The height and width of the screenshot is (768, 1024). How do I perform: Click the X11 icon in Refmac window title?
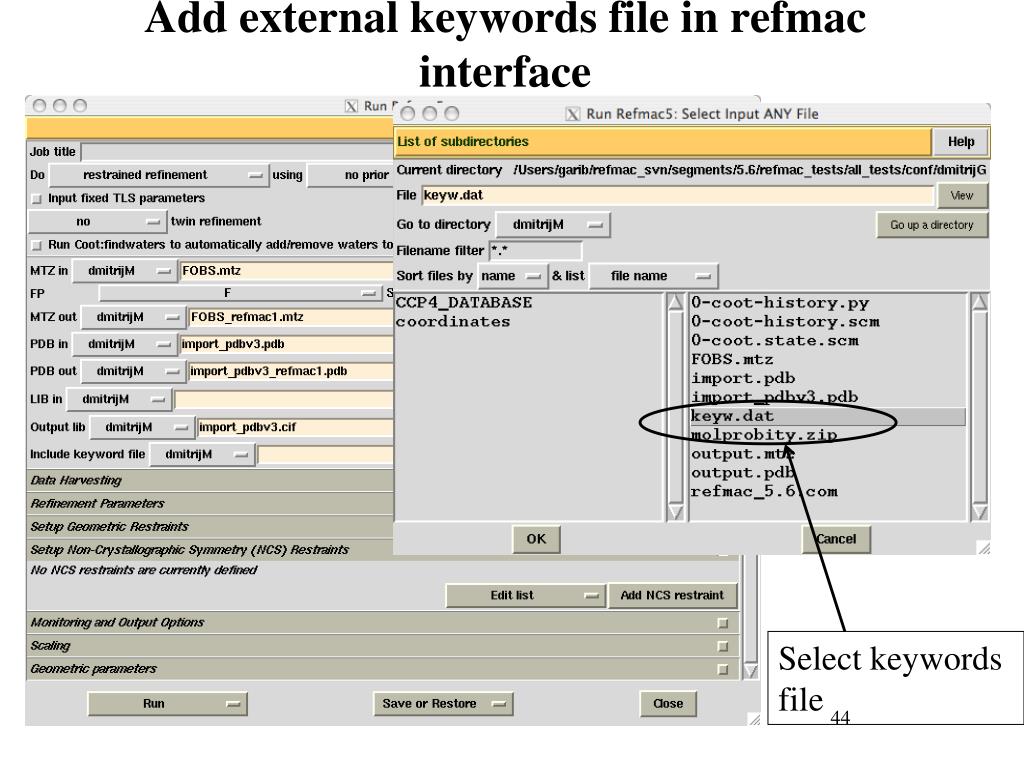pyautogui.click(x=351, y=106)
